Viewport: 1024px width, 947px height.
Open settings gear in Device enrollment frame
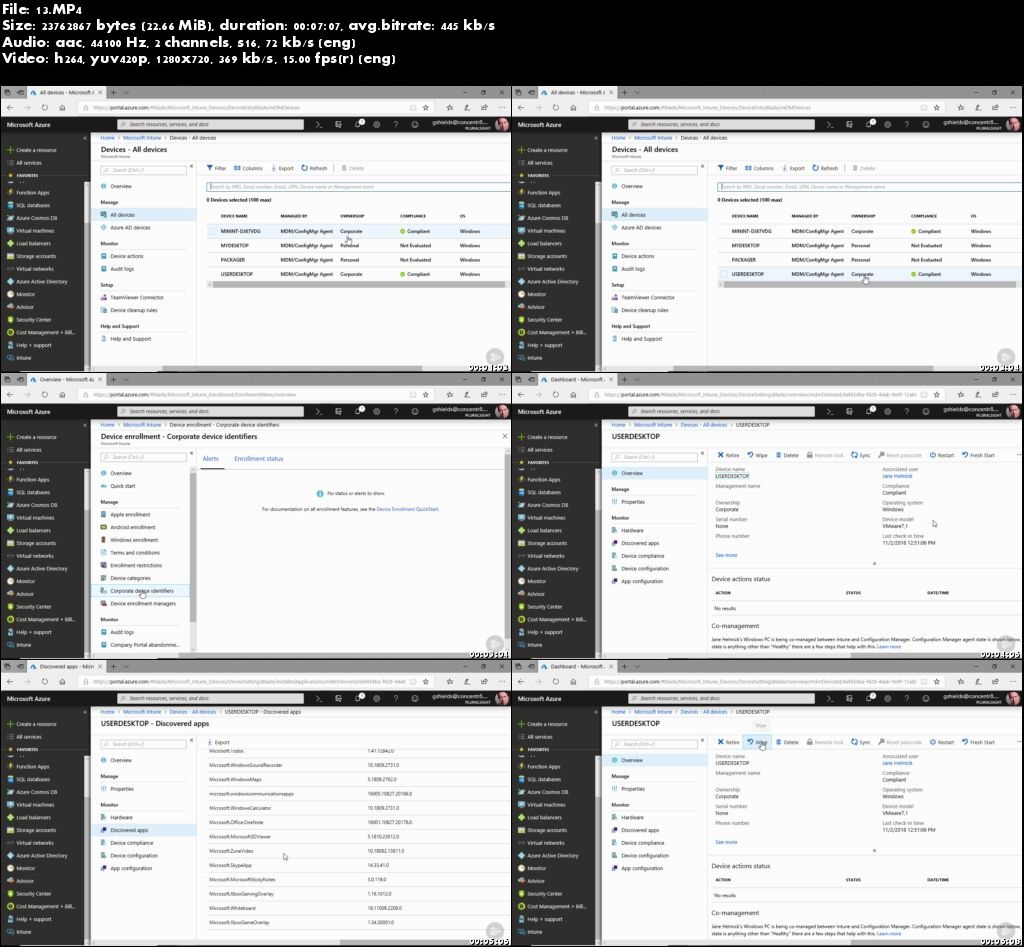pyautogui.click(x=376, y=411)
